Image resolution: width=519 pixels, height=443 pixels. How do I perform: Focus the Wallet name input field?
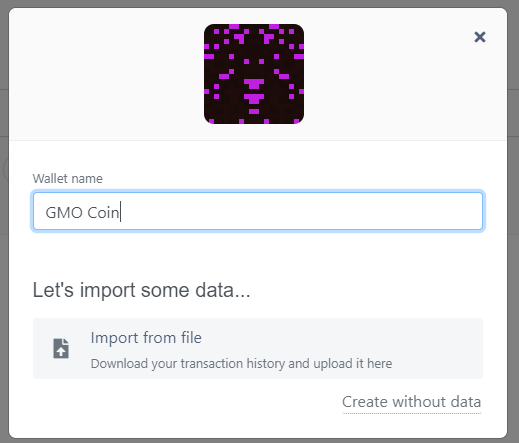coord(258,211)
